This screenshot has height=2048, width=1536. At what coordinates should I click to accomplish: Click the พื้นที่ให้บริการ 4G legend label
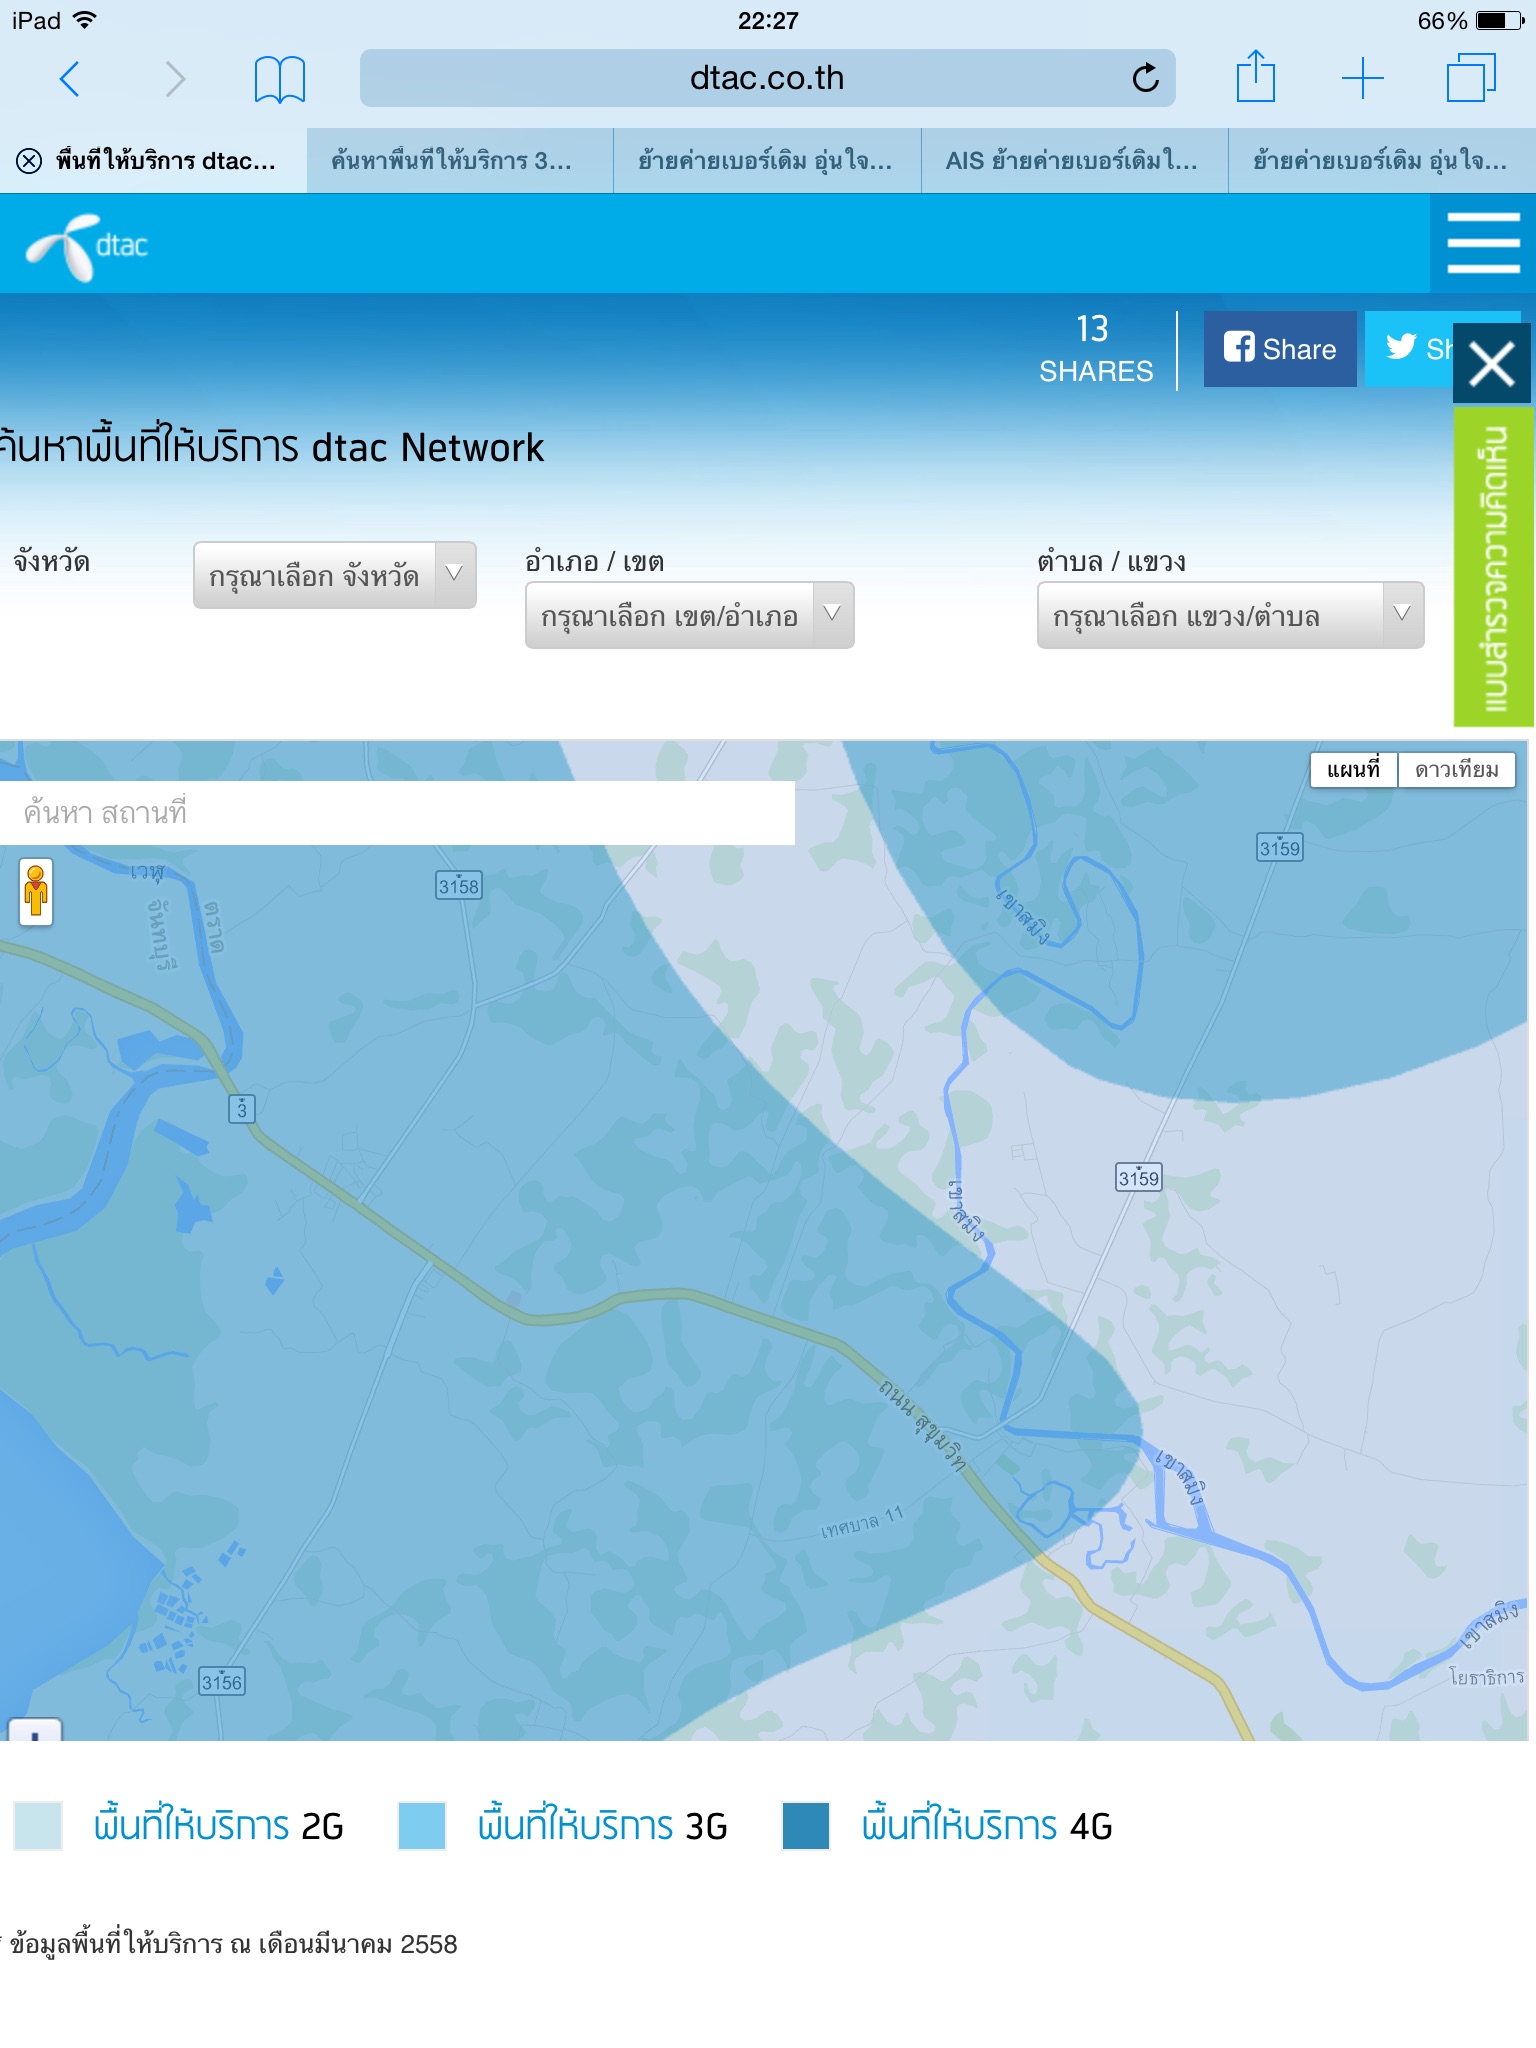click(987, 1826)
